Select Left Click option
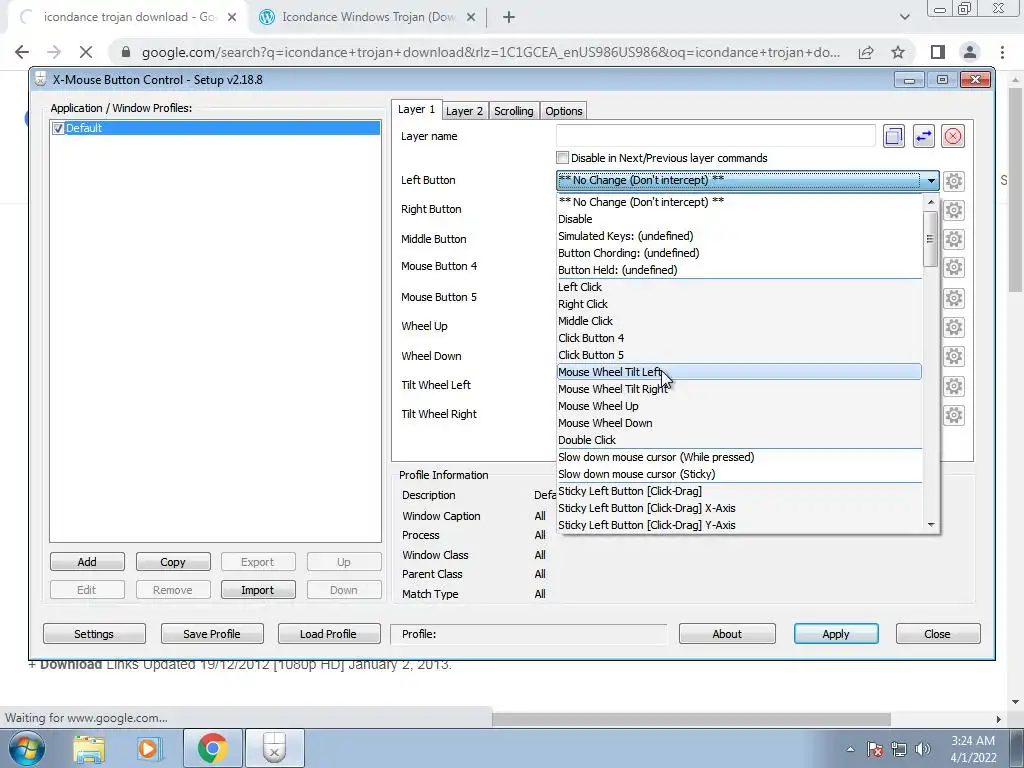1024x768 pixels. point(739,287)
